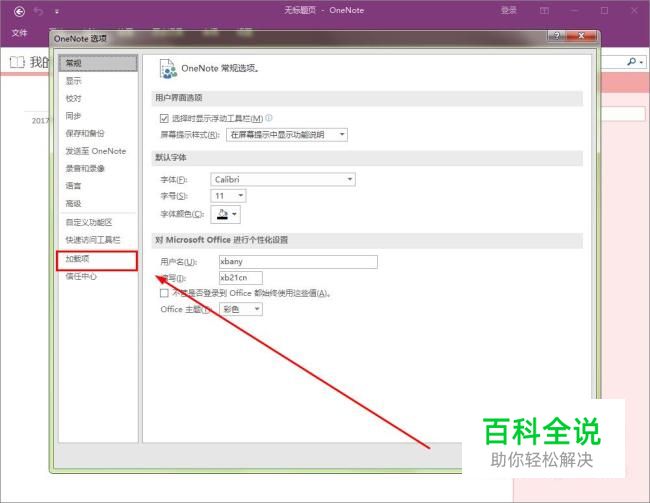Image resolution: width=650 pixels, height=503 pixels.
Task: Select the 同步 category
Action: [x=98, y=116]
